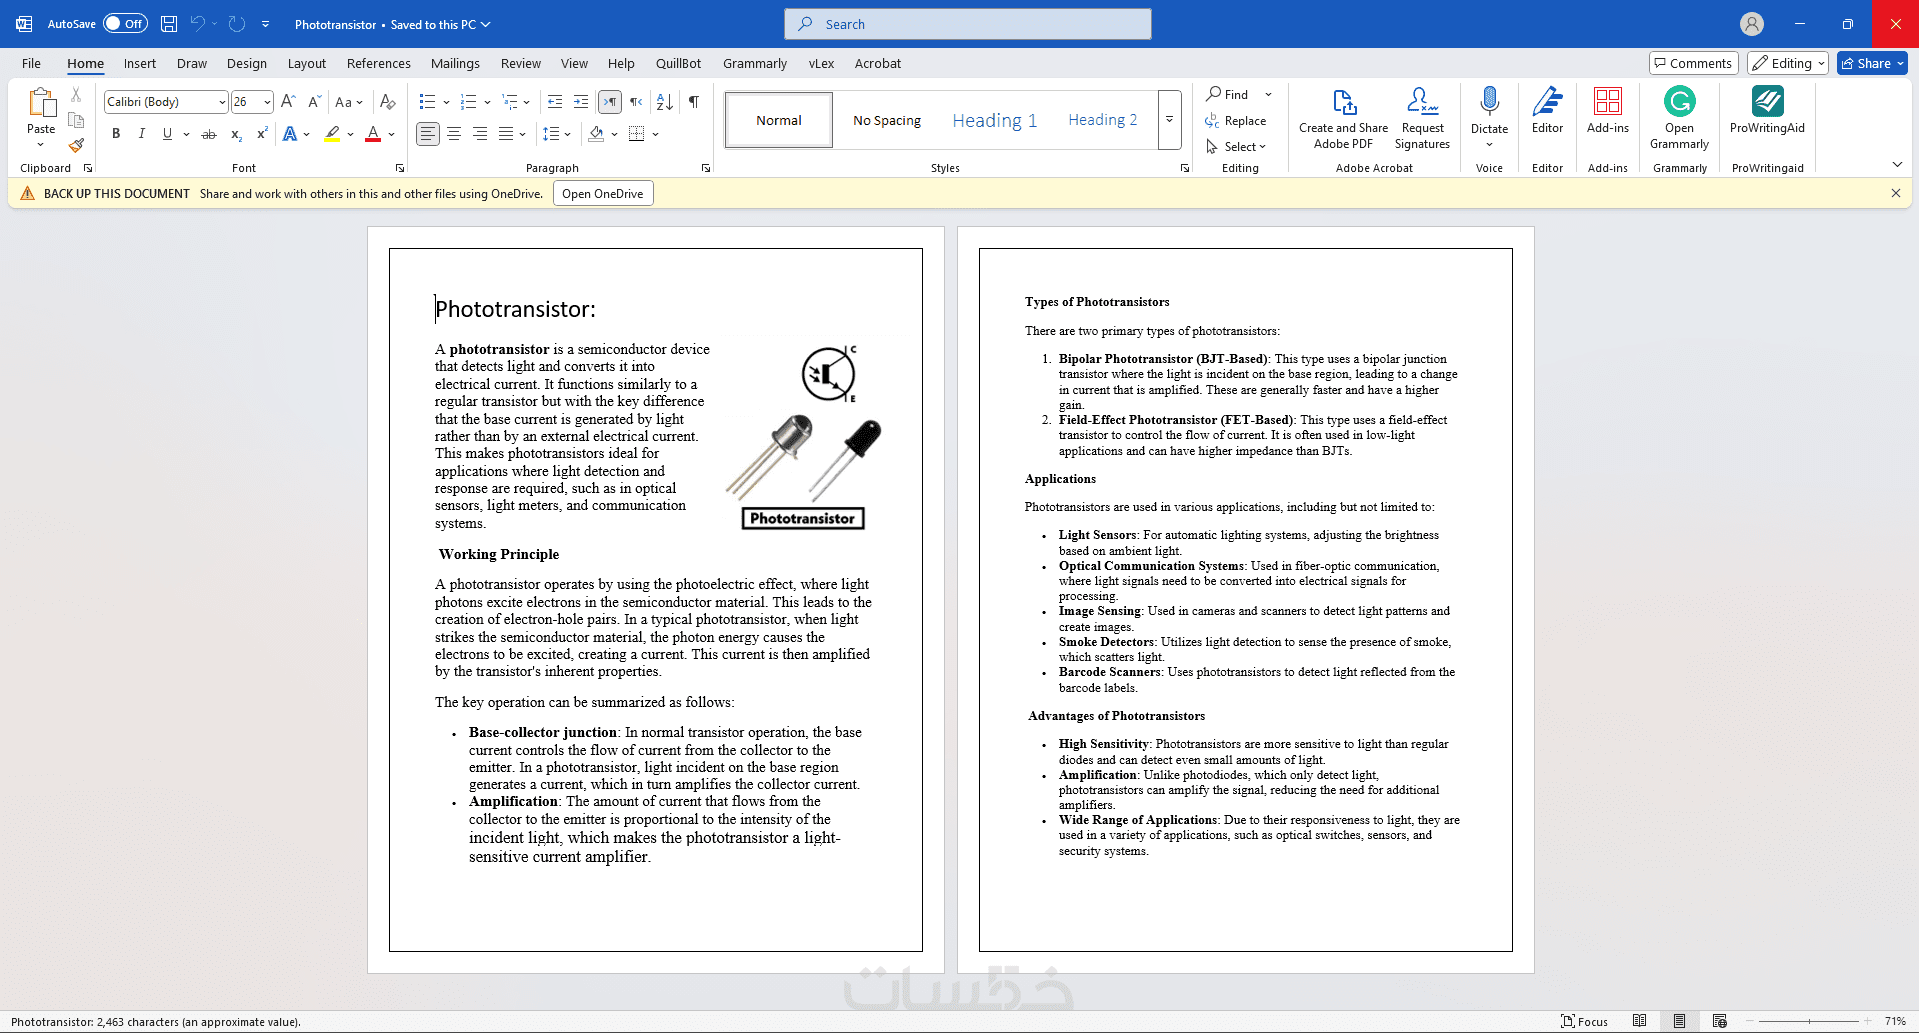This screenshot has height=1033, width=1919.
Task: Align text to the right
Action: [480, 134]
